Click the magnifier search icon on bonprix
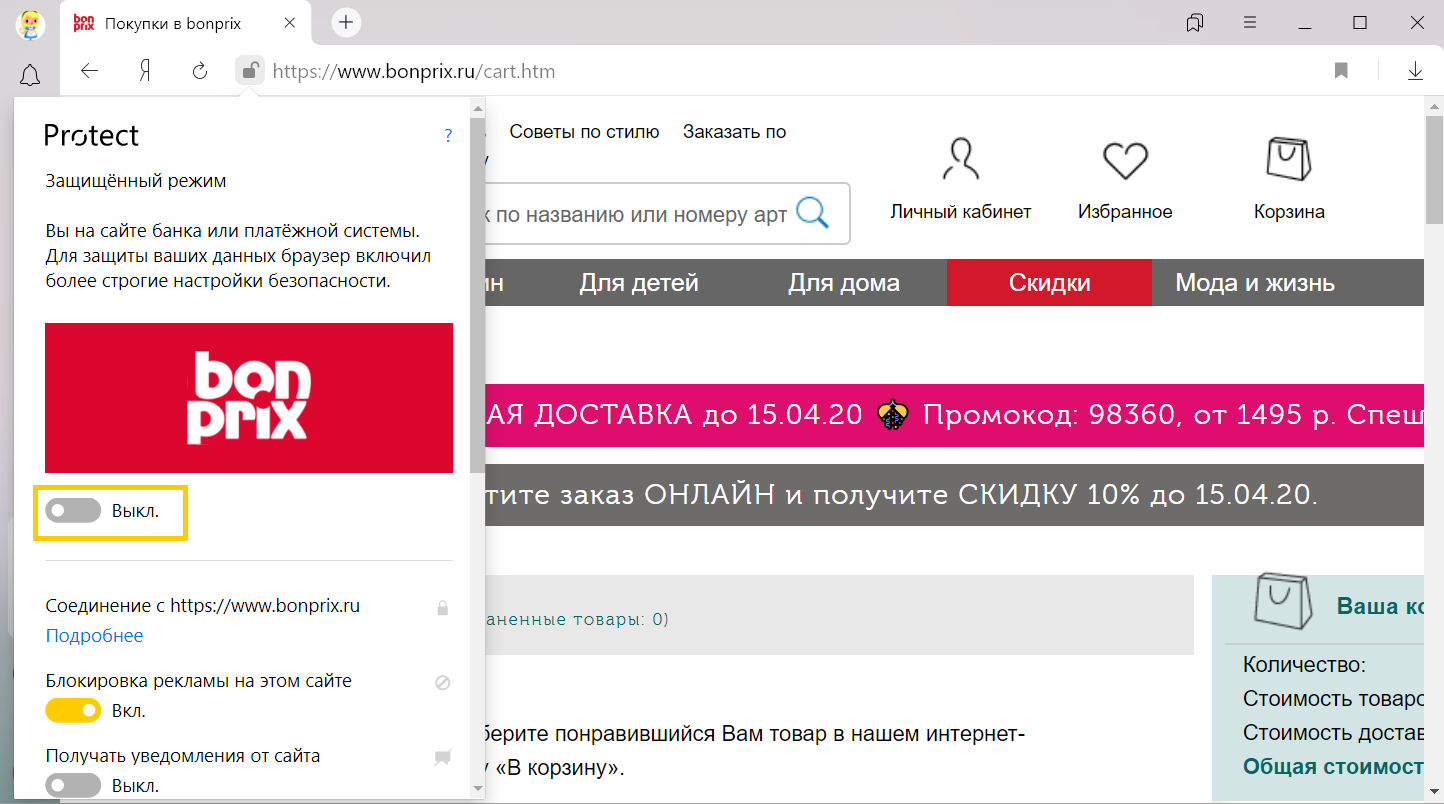 [x=812, y=212]
